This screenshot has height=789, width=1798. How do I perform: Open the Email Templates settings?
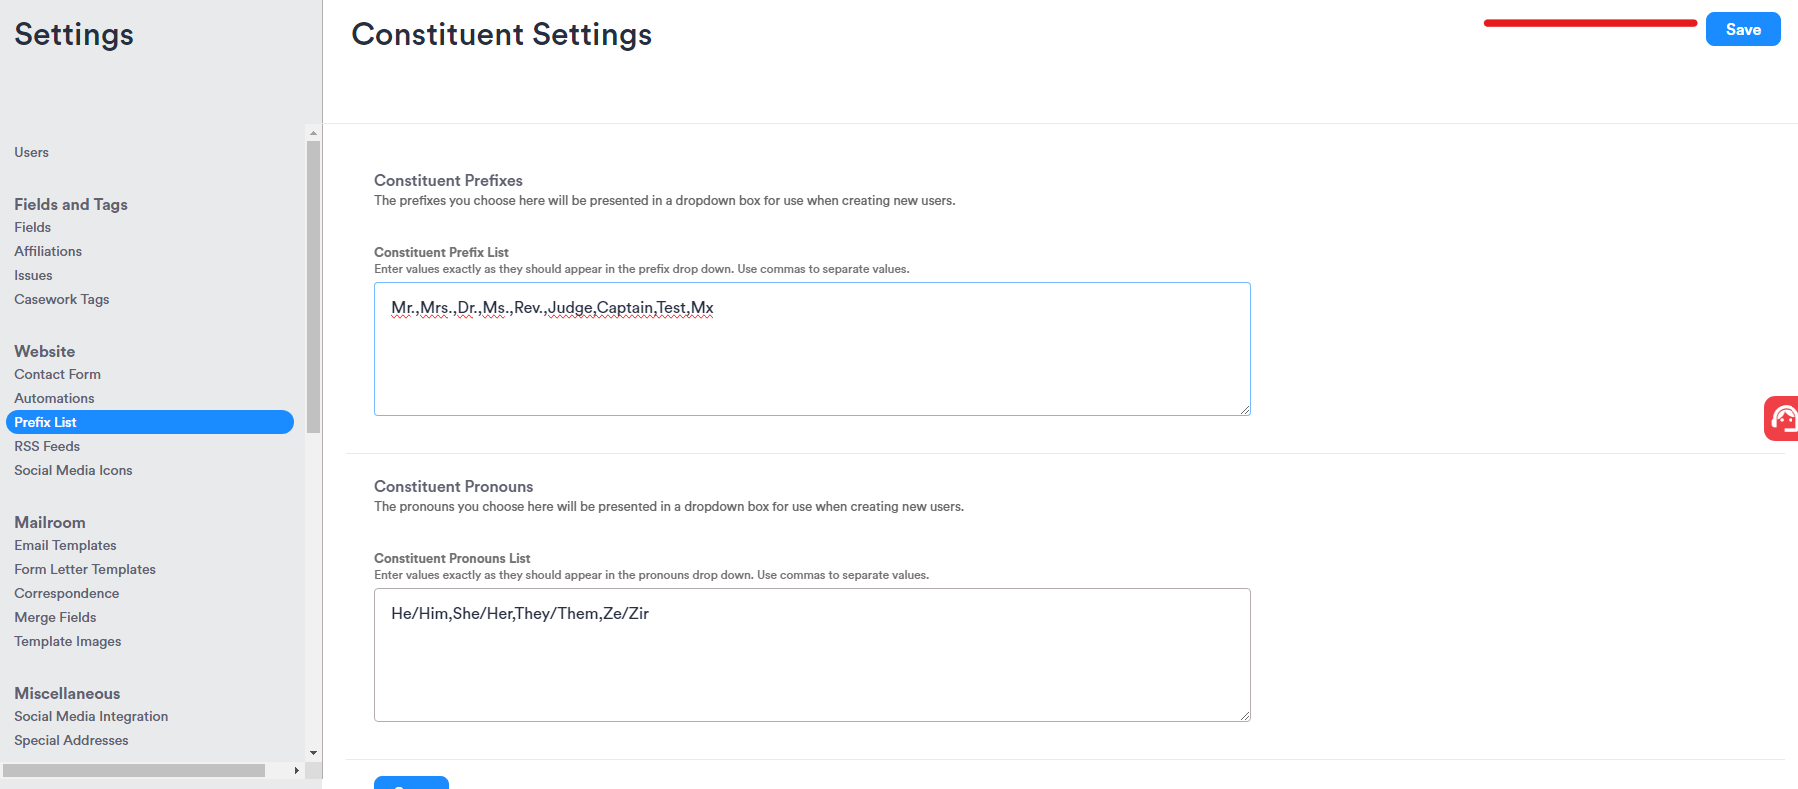tap(65, 545)
